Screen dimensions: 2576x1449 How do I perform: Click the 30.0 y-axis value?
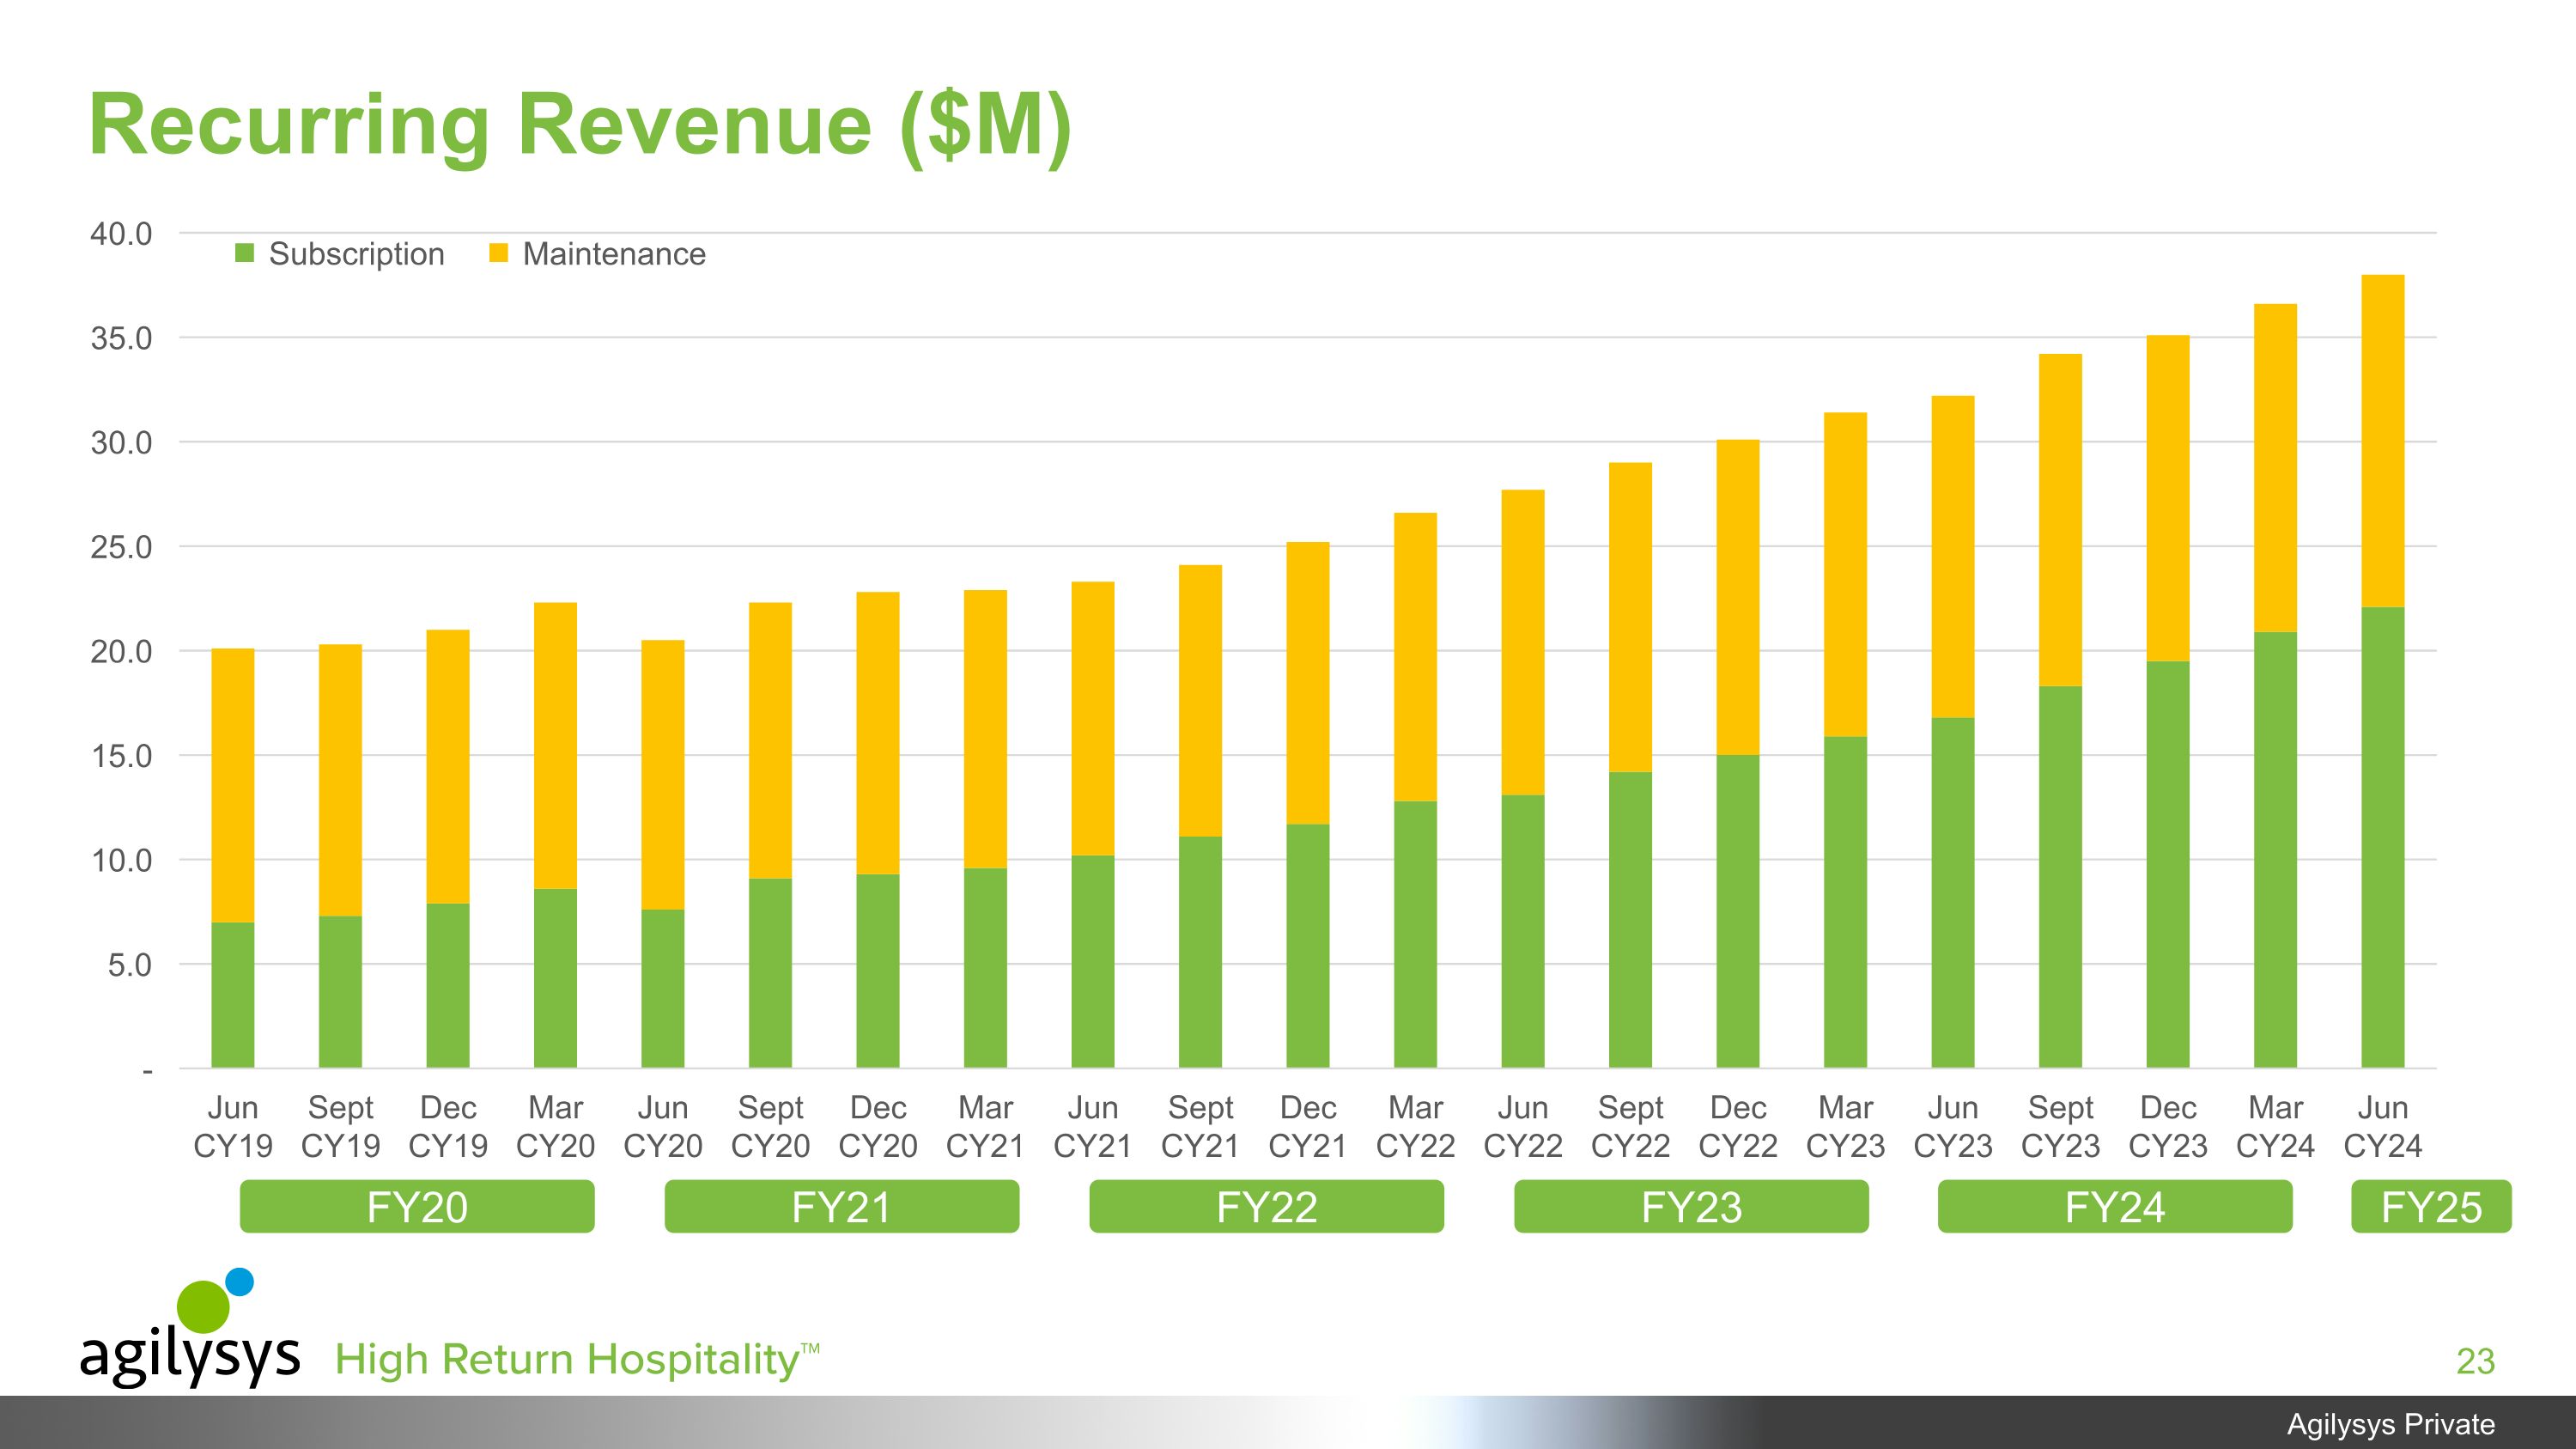click(121, 443)
